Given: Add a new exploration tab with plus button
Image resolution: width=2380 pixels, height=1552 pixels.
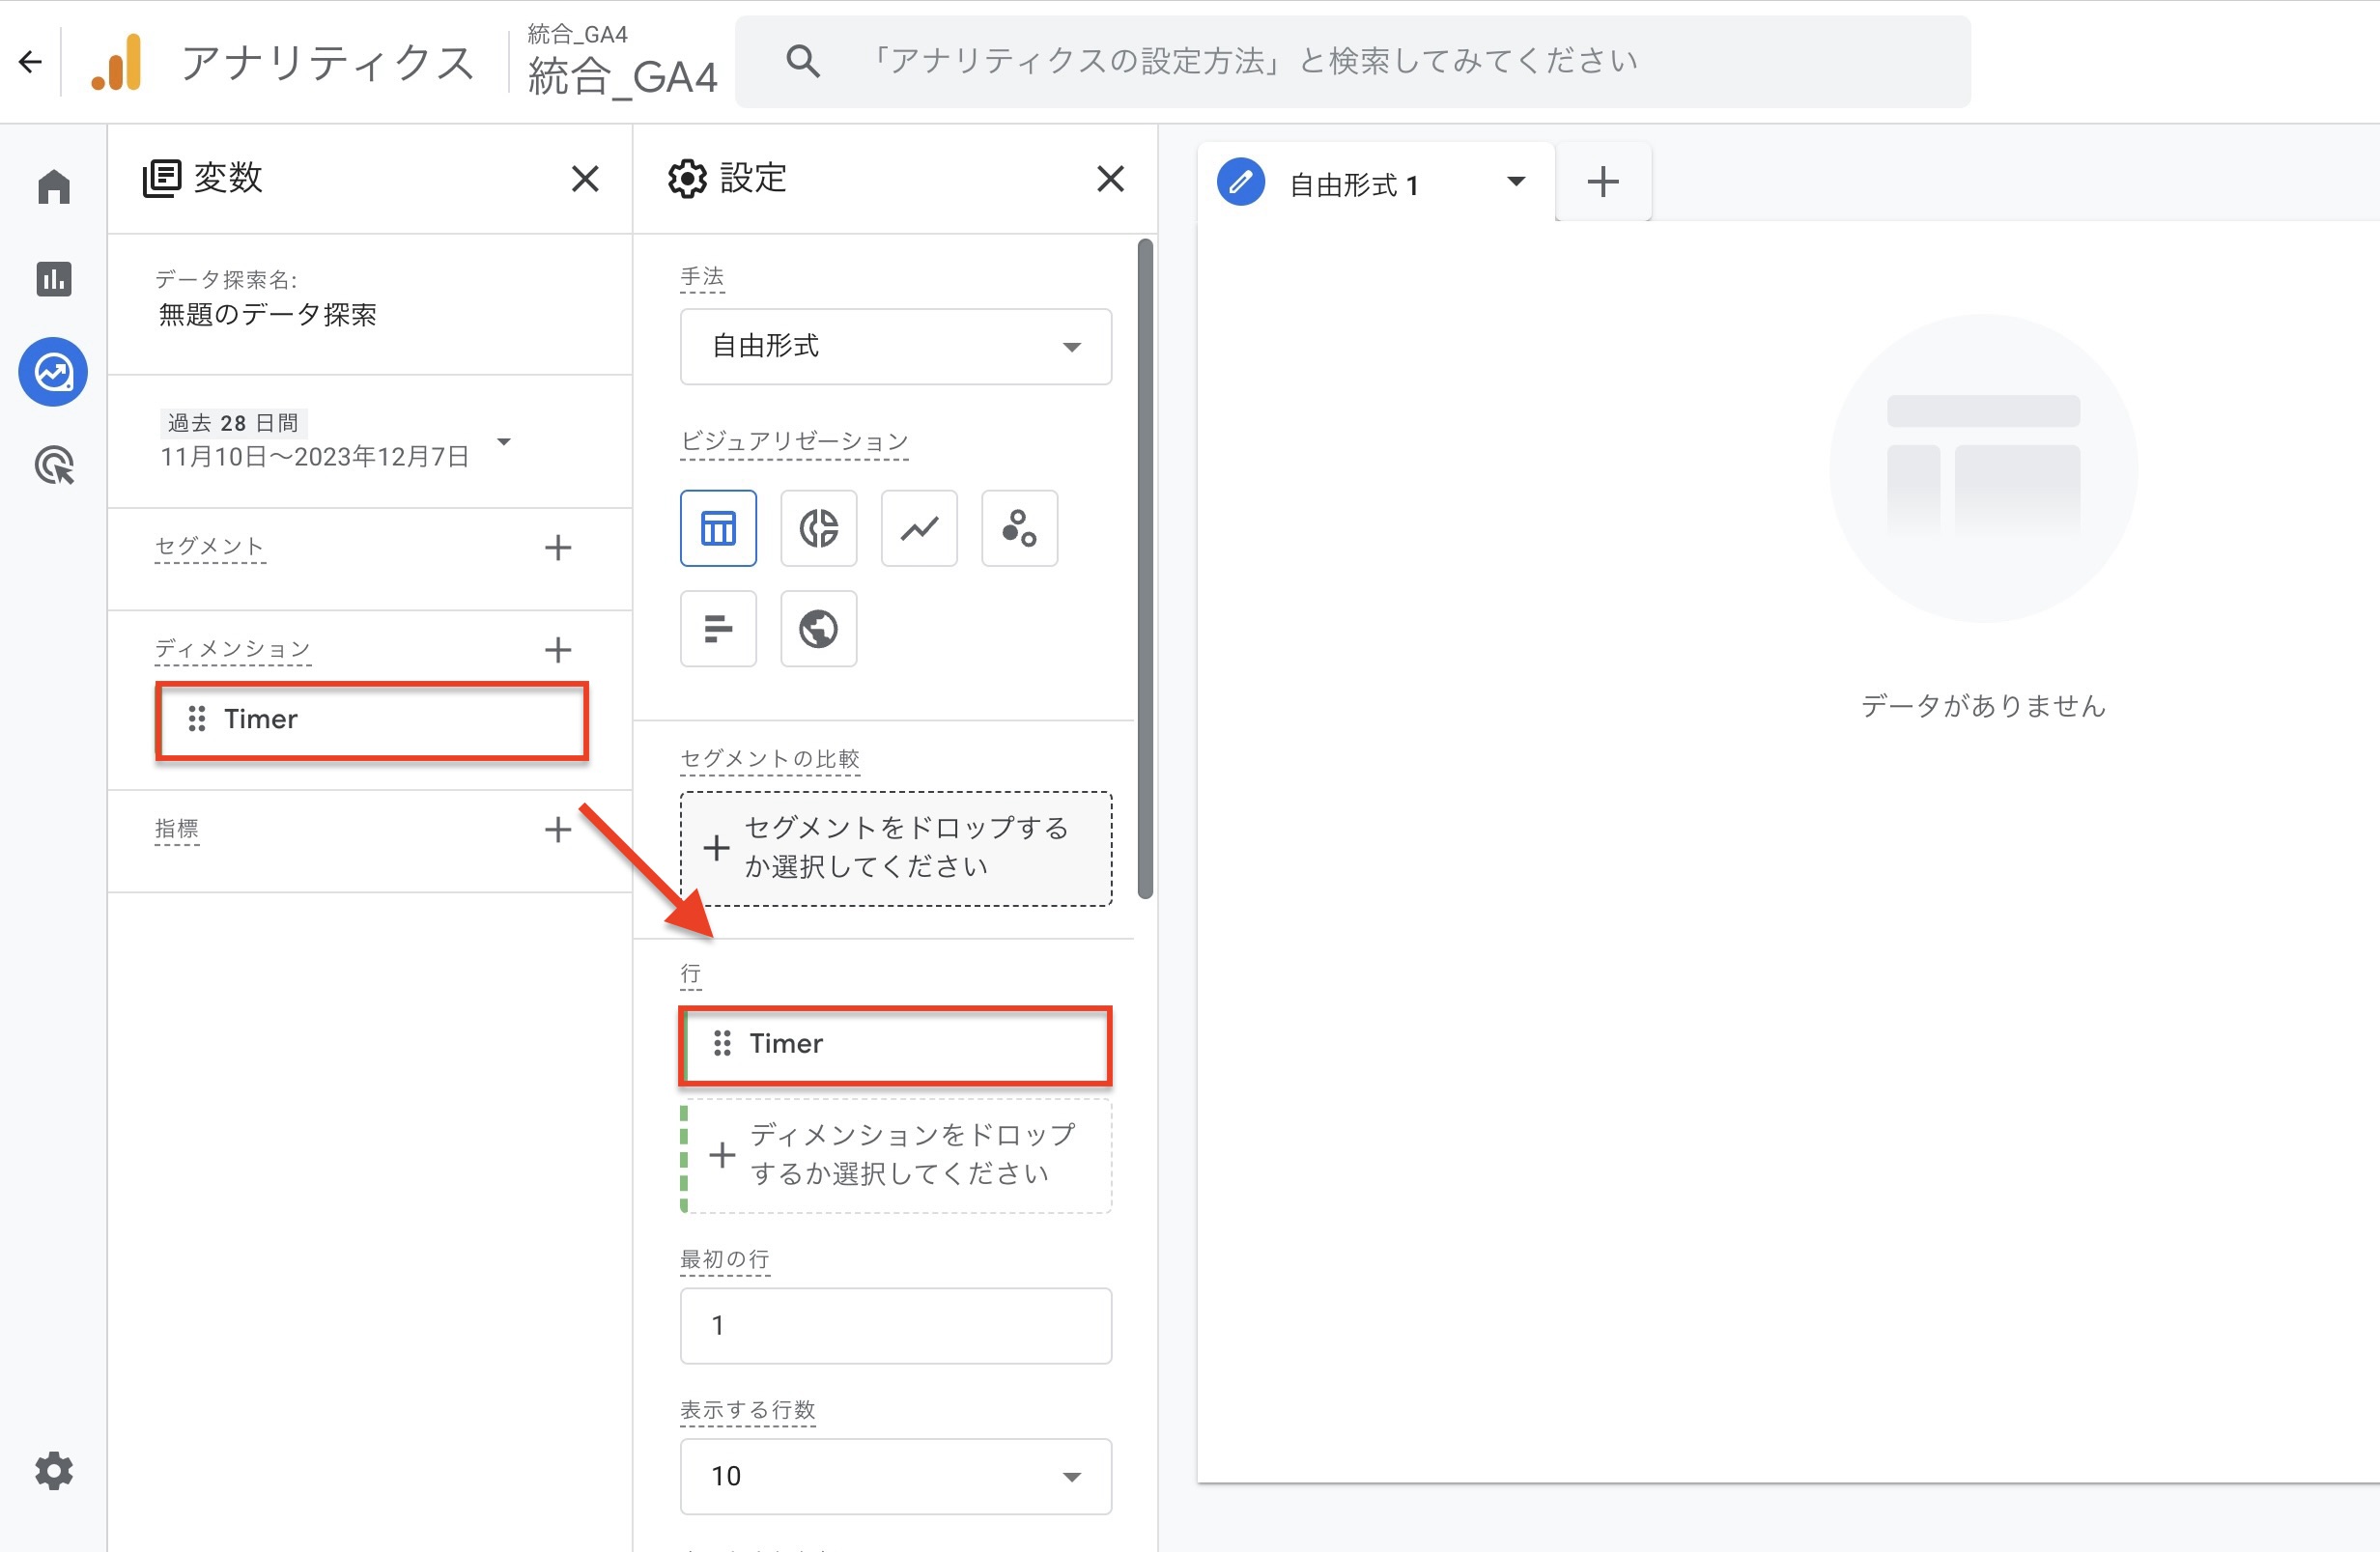Looking at the screenshot, I should tap(1602, 181).
